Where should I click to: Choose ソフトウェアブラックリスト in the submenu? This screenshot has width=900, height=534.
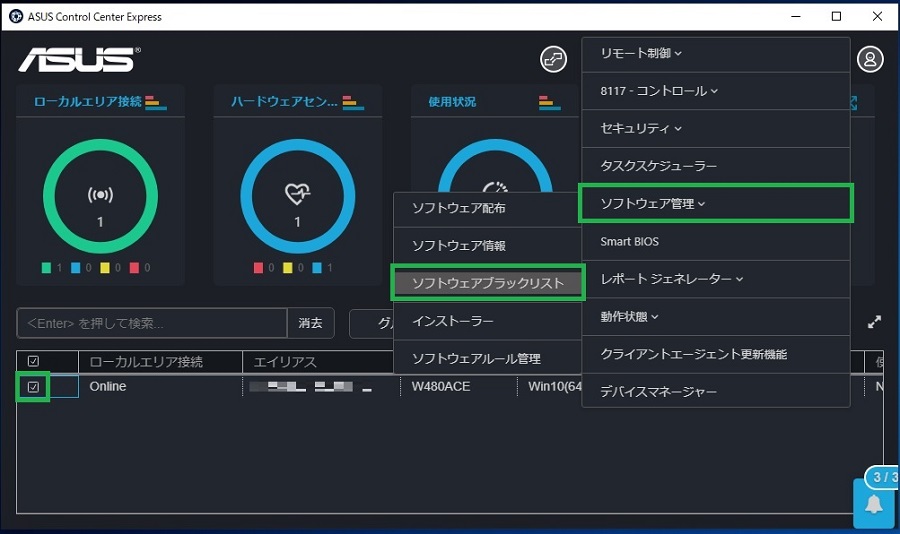487,283
